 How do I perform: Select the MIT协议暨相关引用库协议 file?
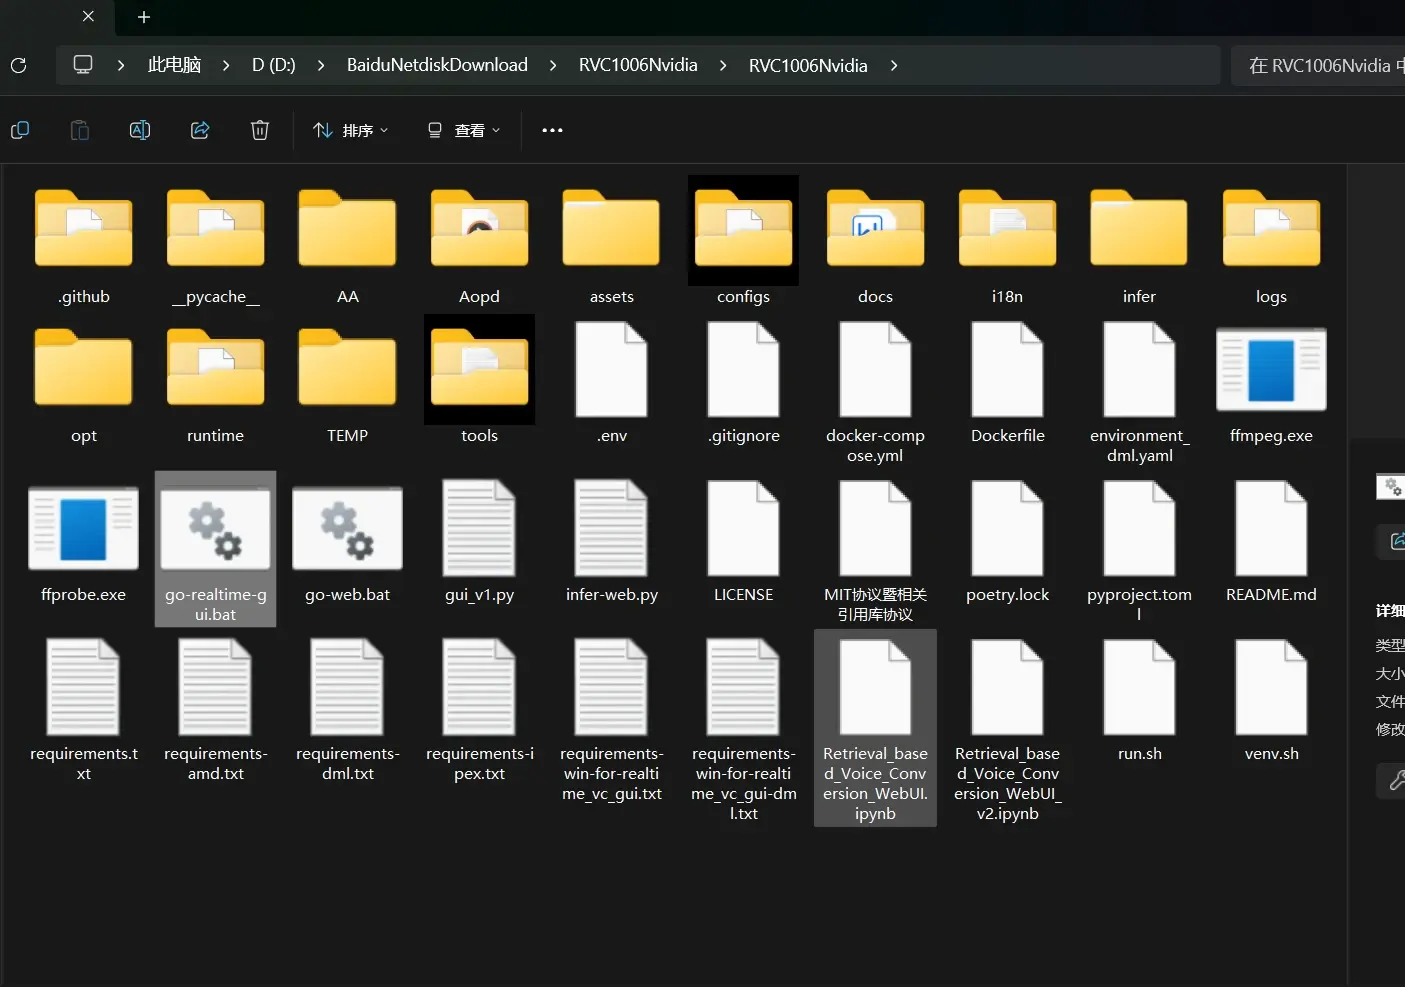876,552
